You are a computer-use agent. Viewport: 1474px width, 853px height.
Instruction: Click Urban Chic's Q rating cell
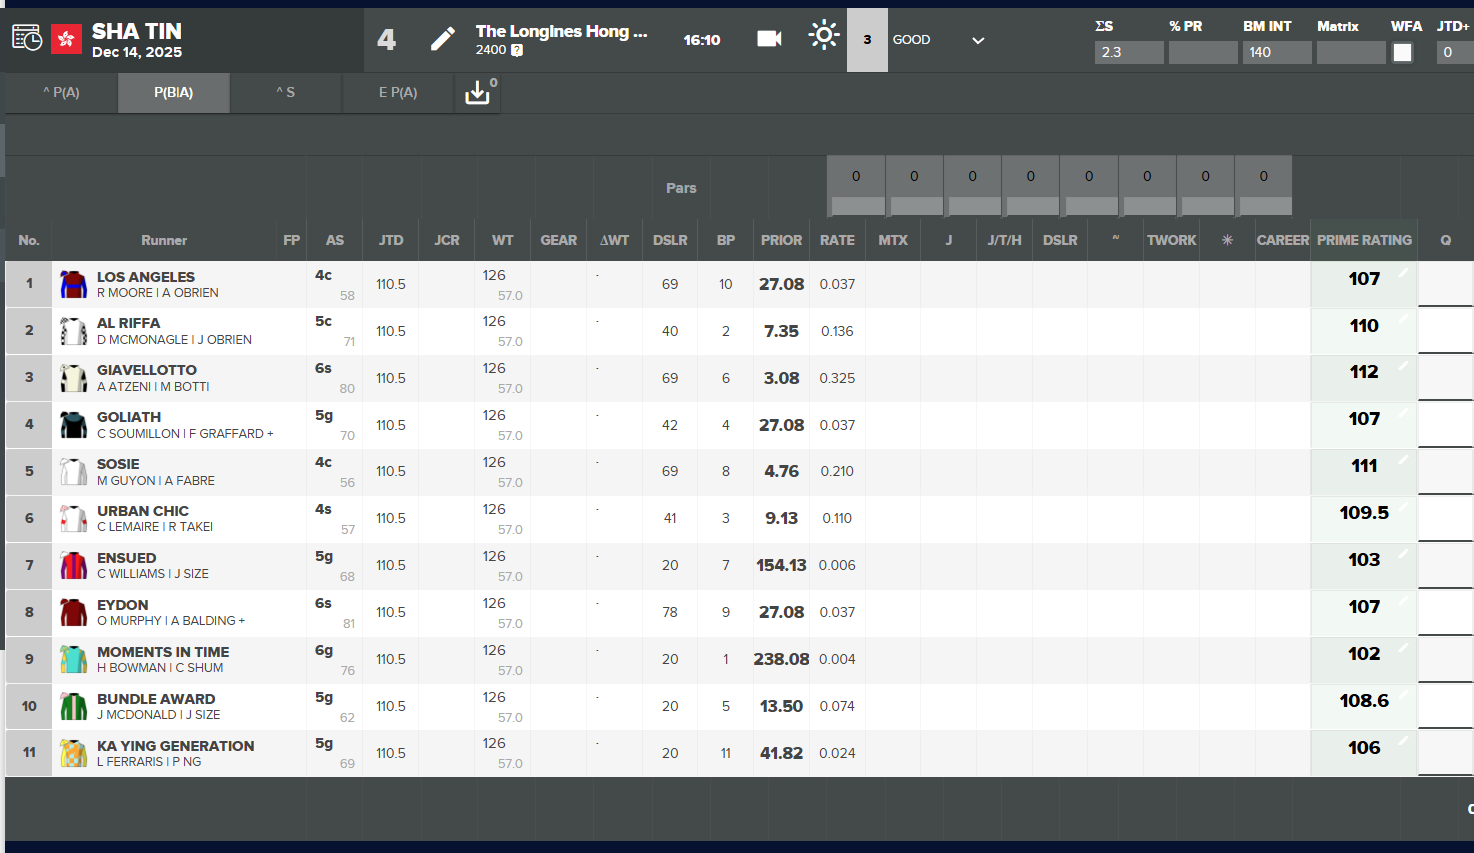pos(1445,518)
